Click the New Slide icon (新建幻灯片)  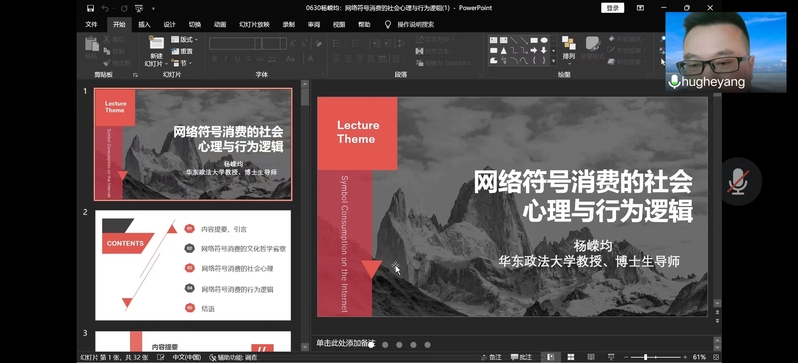pyautogui.click(x=156, y=44)
